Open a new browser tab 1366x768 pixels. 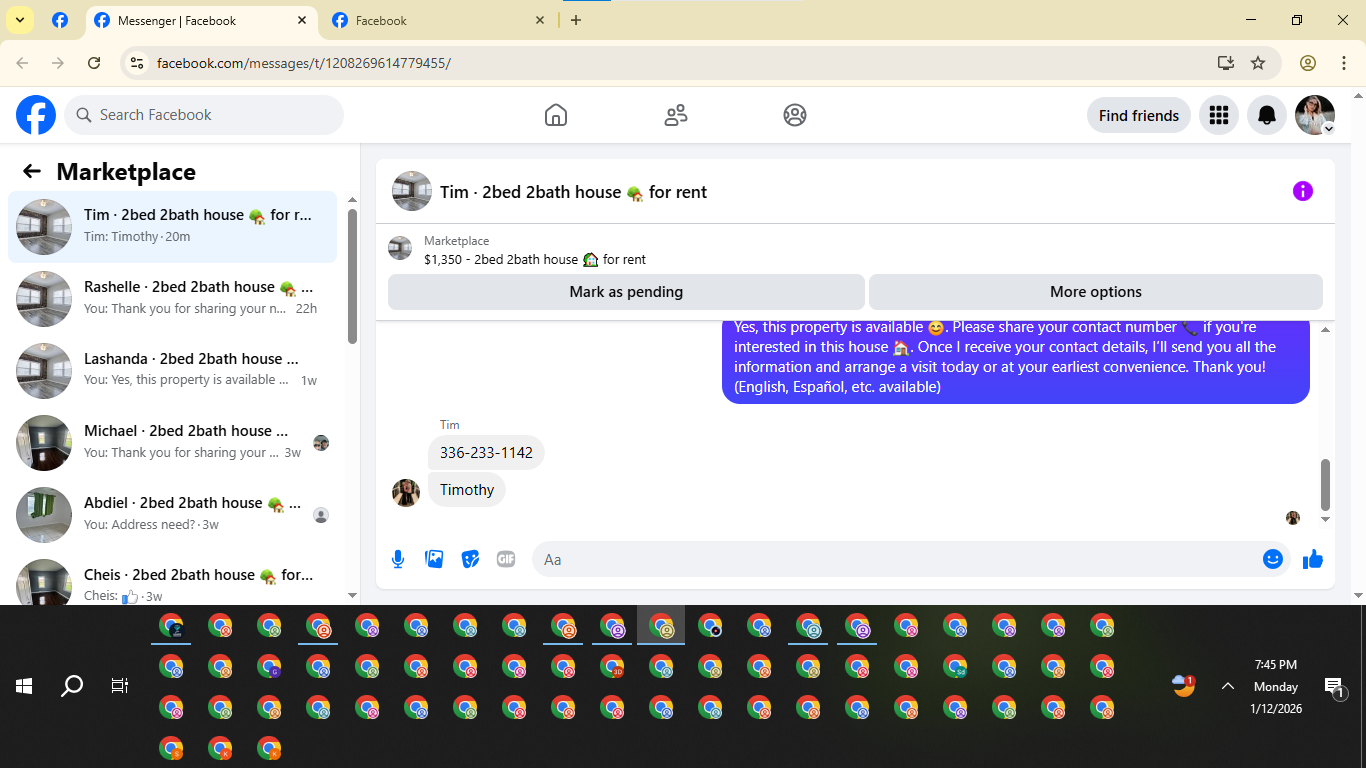575,20
